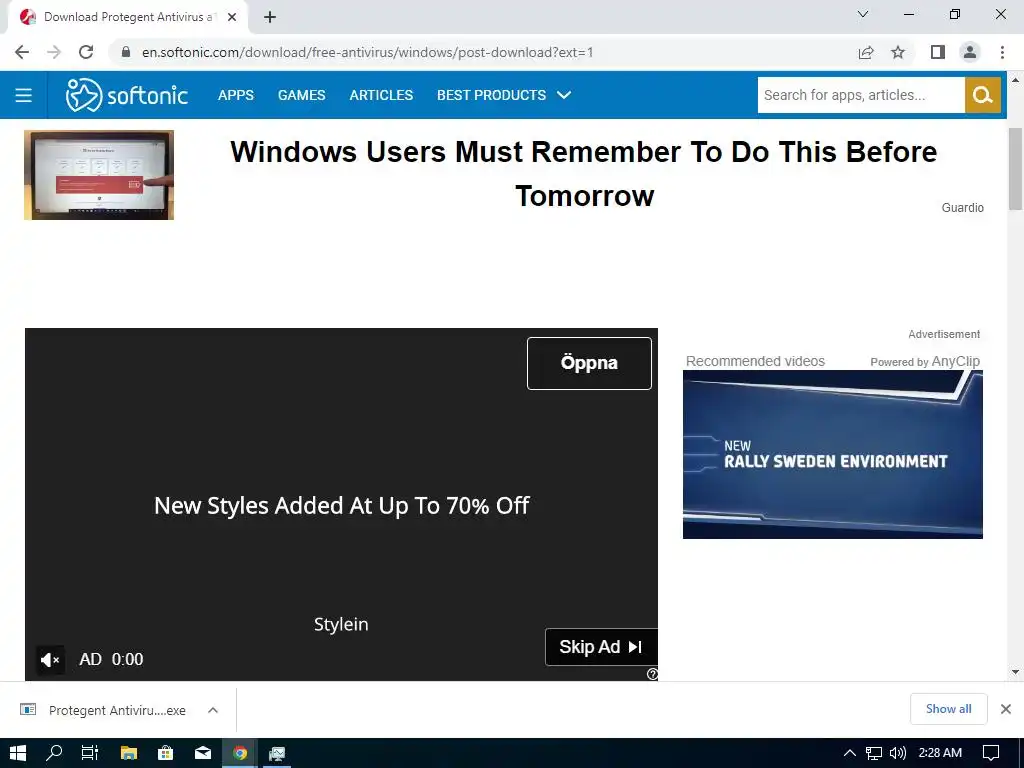Reload the current page
The image size is (1024, 768).
(86, 52)
